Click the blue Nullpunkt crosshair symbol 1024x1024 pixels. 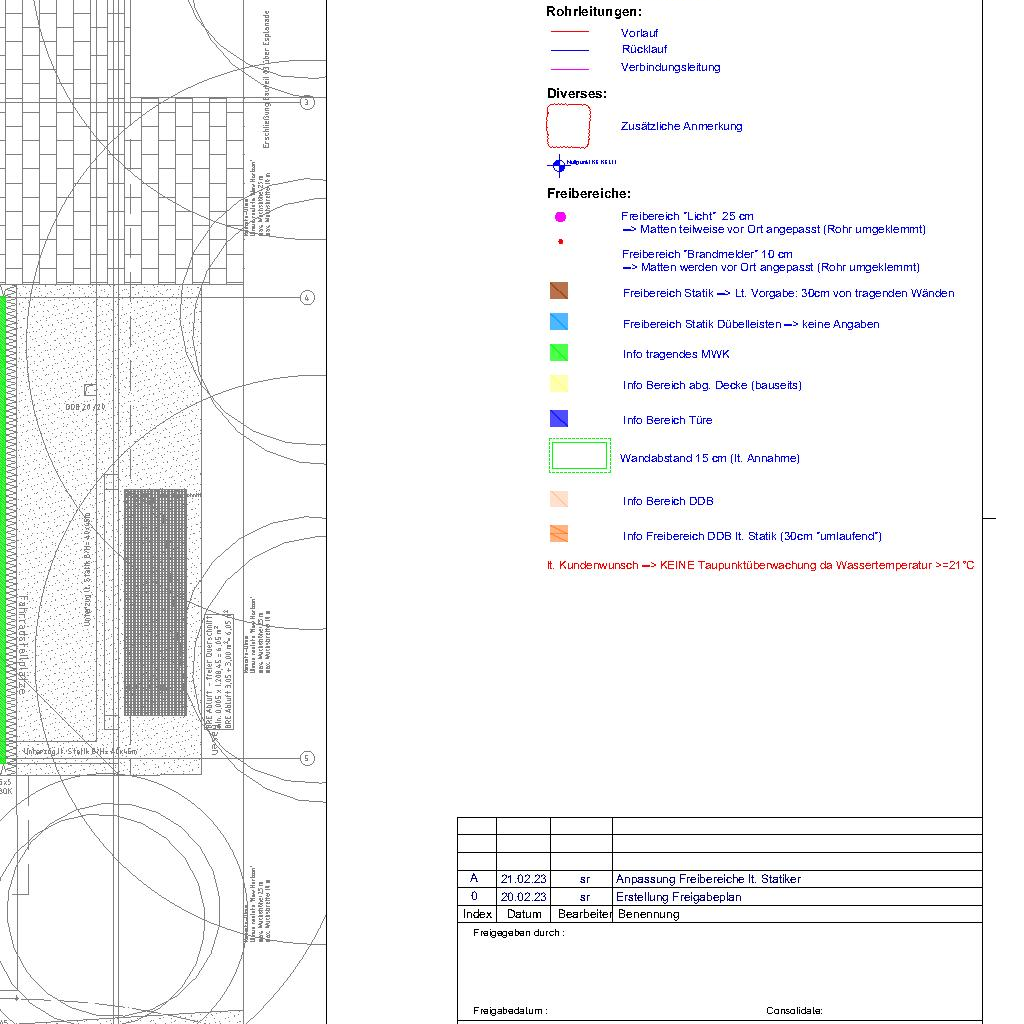click(x=558, y=165)
